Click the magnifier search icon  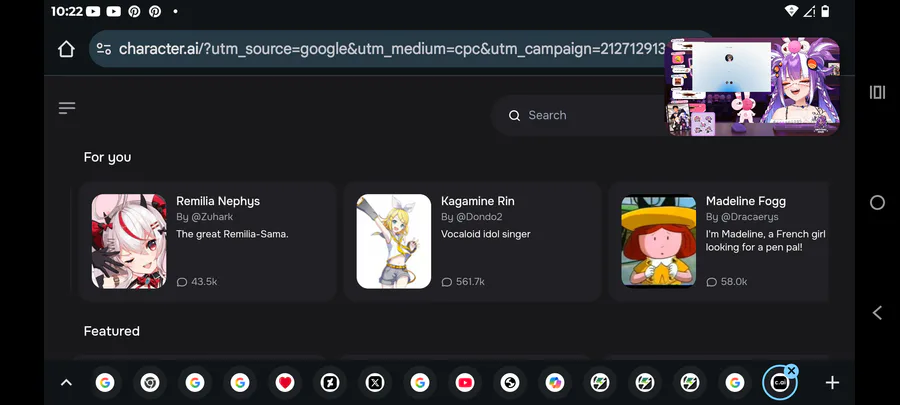(514, 116)
